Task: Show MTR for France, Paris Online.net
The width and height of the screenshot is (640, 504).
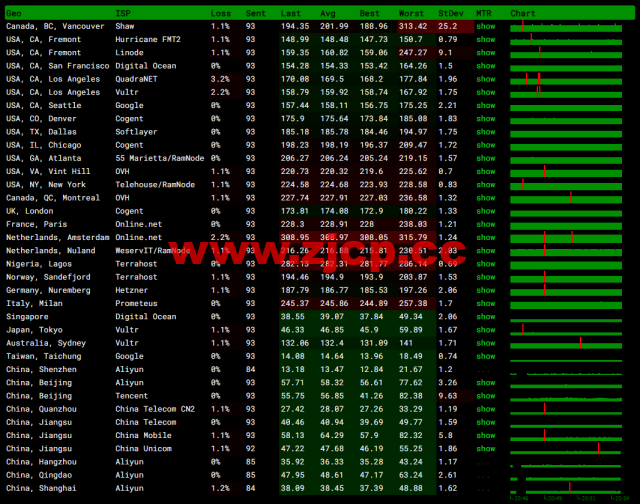Action: (x=486, y=224)
